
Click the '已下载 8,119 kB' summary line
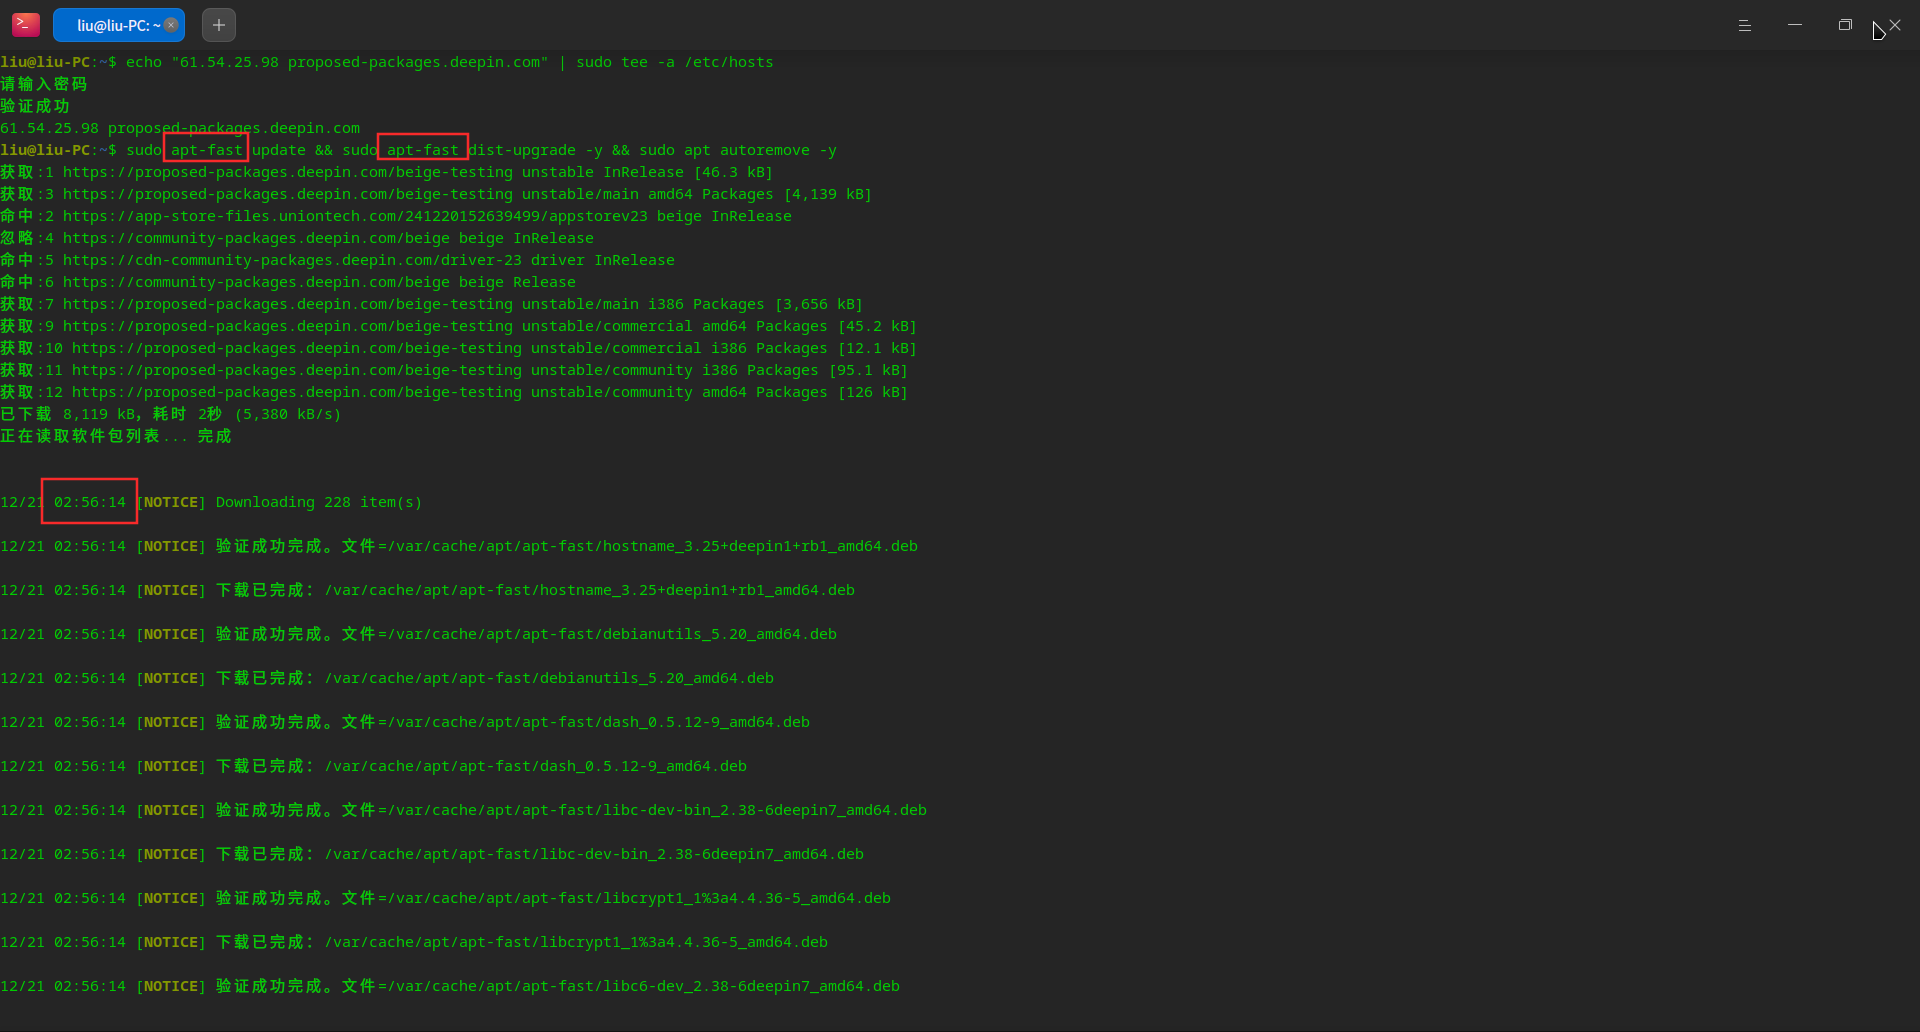[171, 414]
